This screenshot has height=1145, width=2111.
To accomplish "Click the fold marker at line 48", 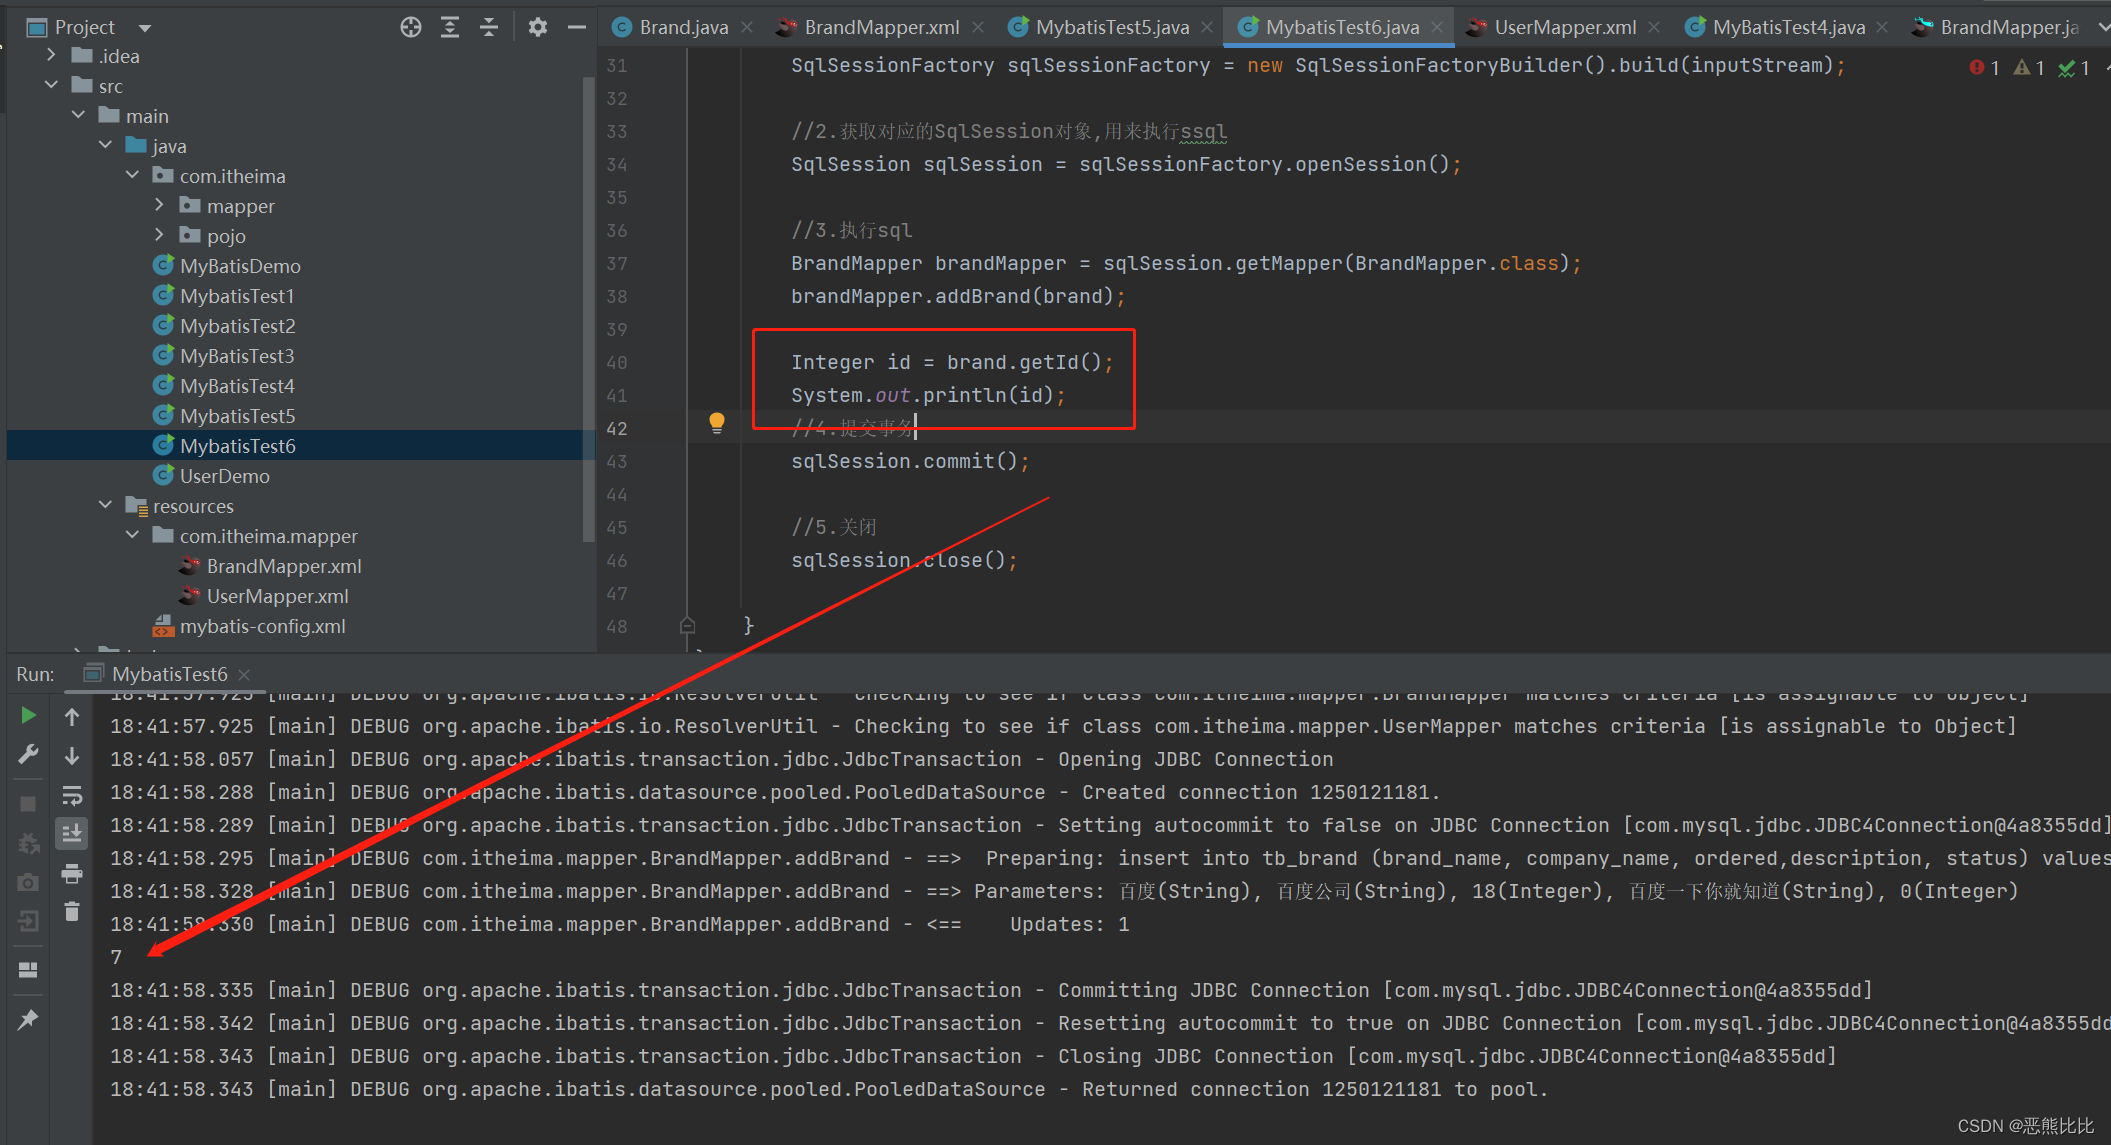I will coord(687,626).
